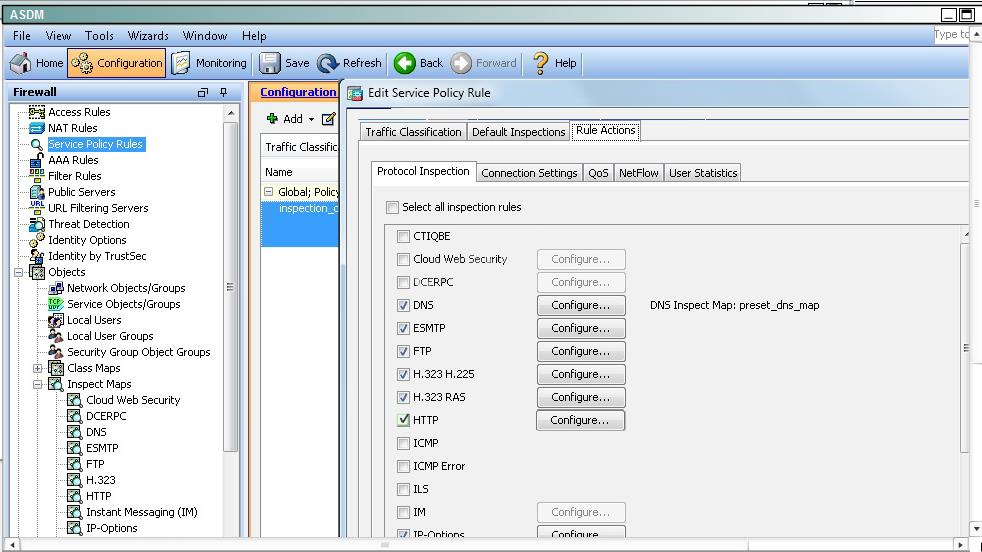Viewport: 982px width, 552px height.
Task: Uncheck FTP inspection
Action: (x=403, y=352)
